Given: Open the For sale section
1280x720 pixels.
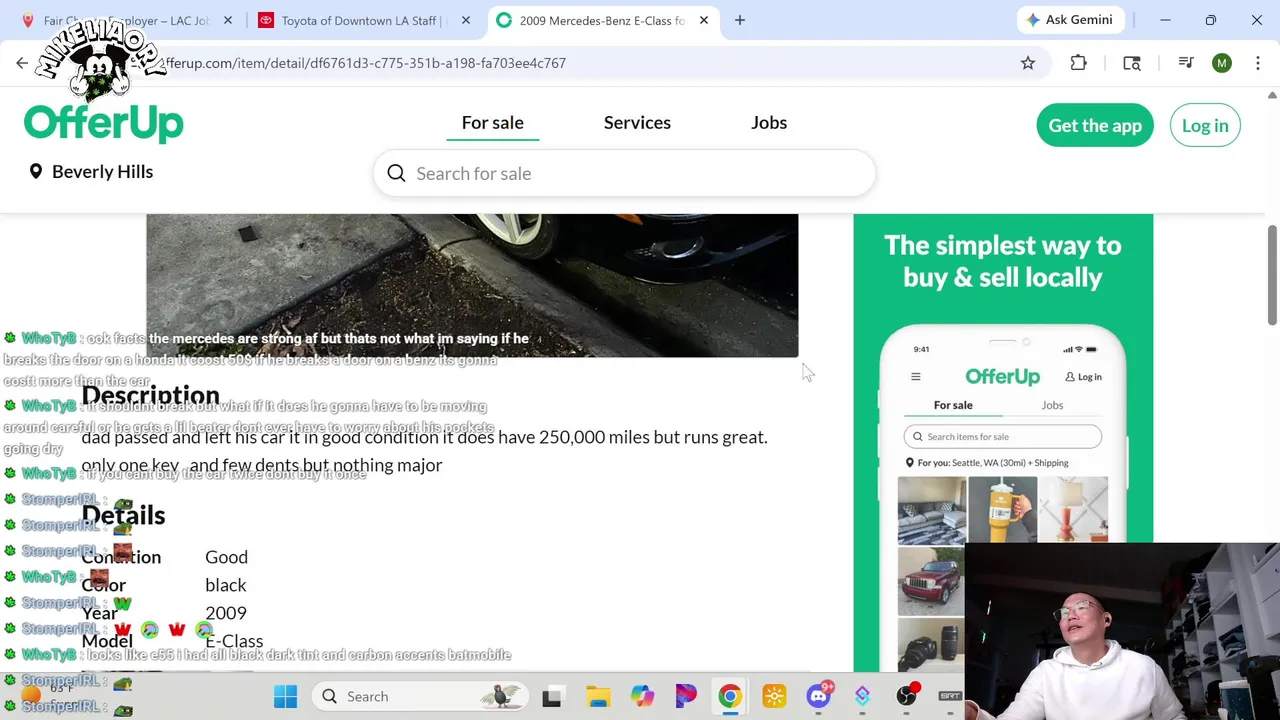Looking at the screenshot, I should coord(492,122).
